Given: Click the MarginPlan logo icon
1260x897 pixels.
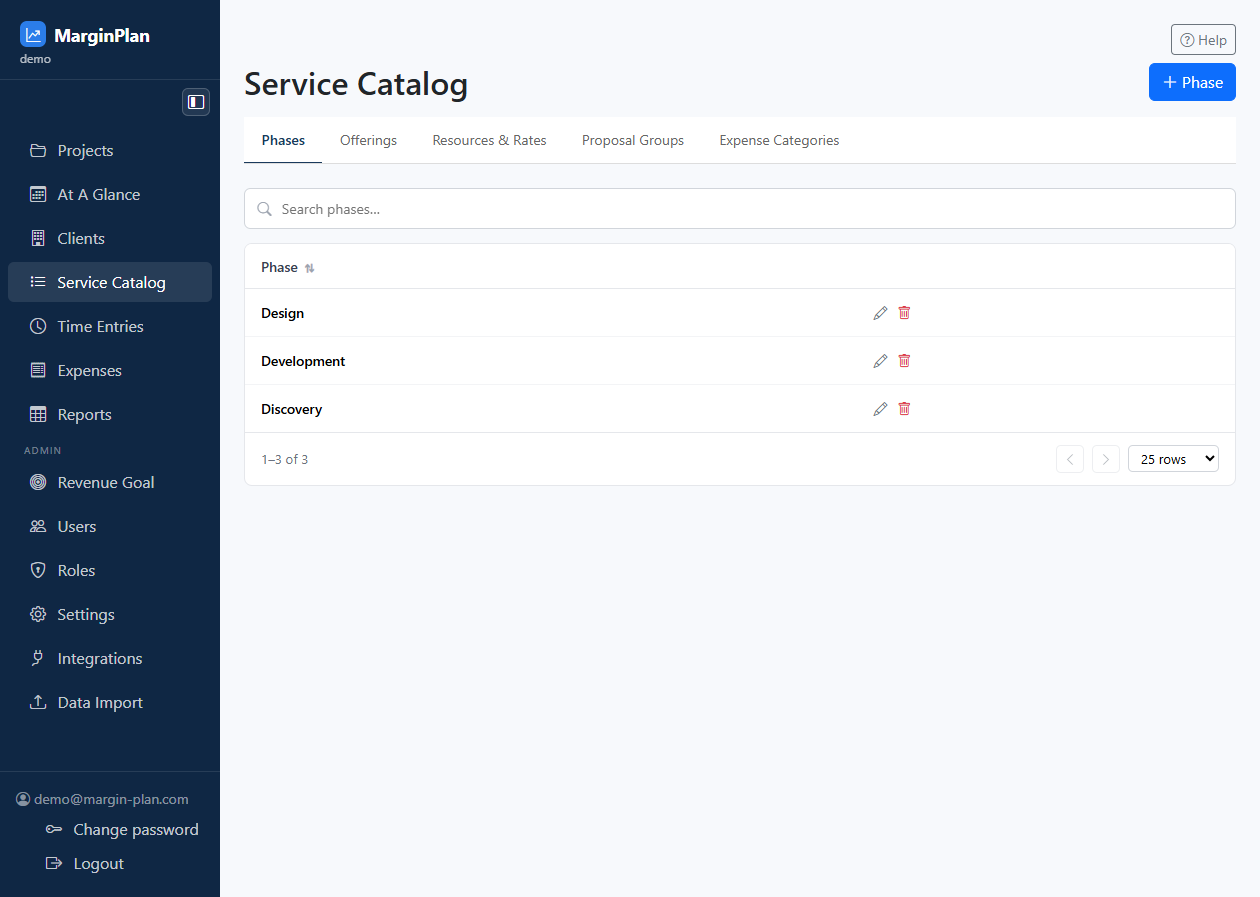Looking at the screenshot, I should [x=33, y=35].
